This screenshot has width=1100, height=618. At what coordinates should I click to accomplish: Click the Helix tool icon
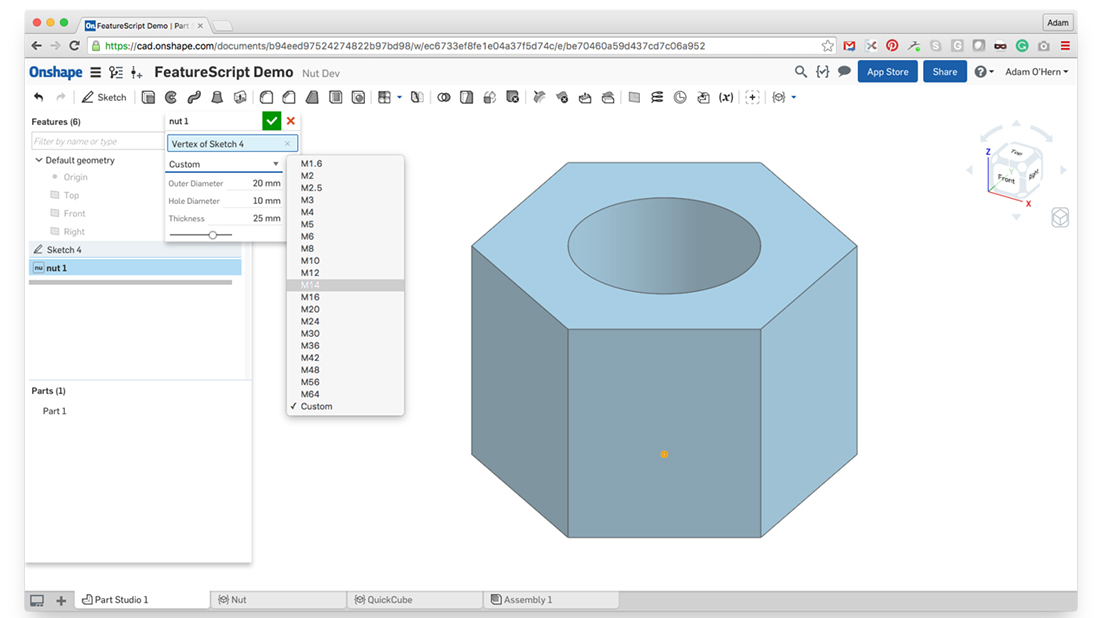[657, 97]
